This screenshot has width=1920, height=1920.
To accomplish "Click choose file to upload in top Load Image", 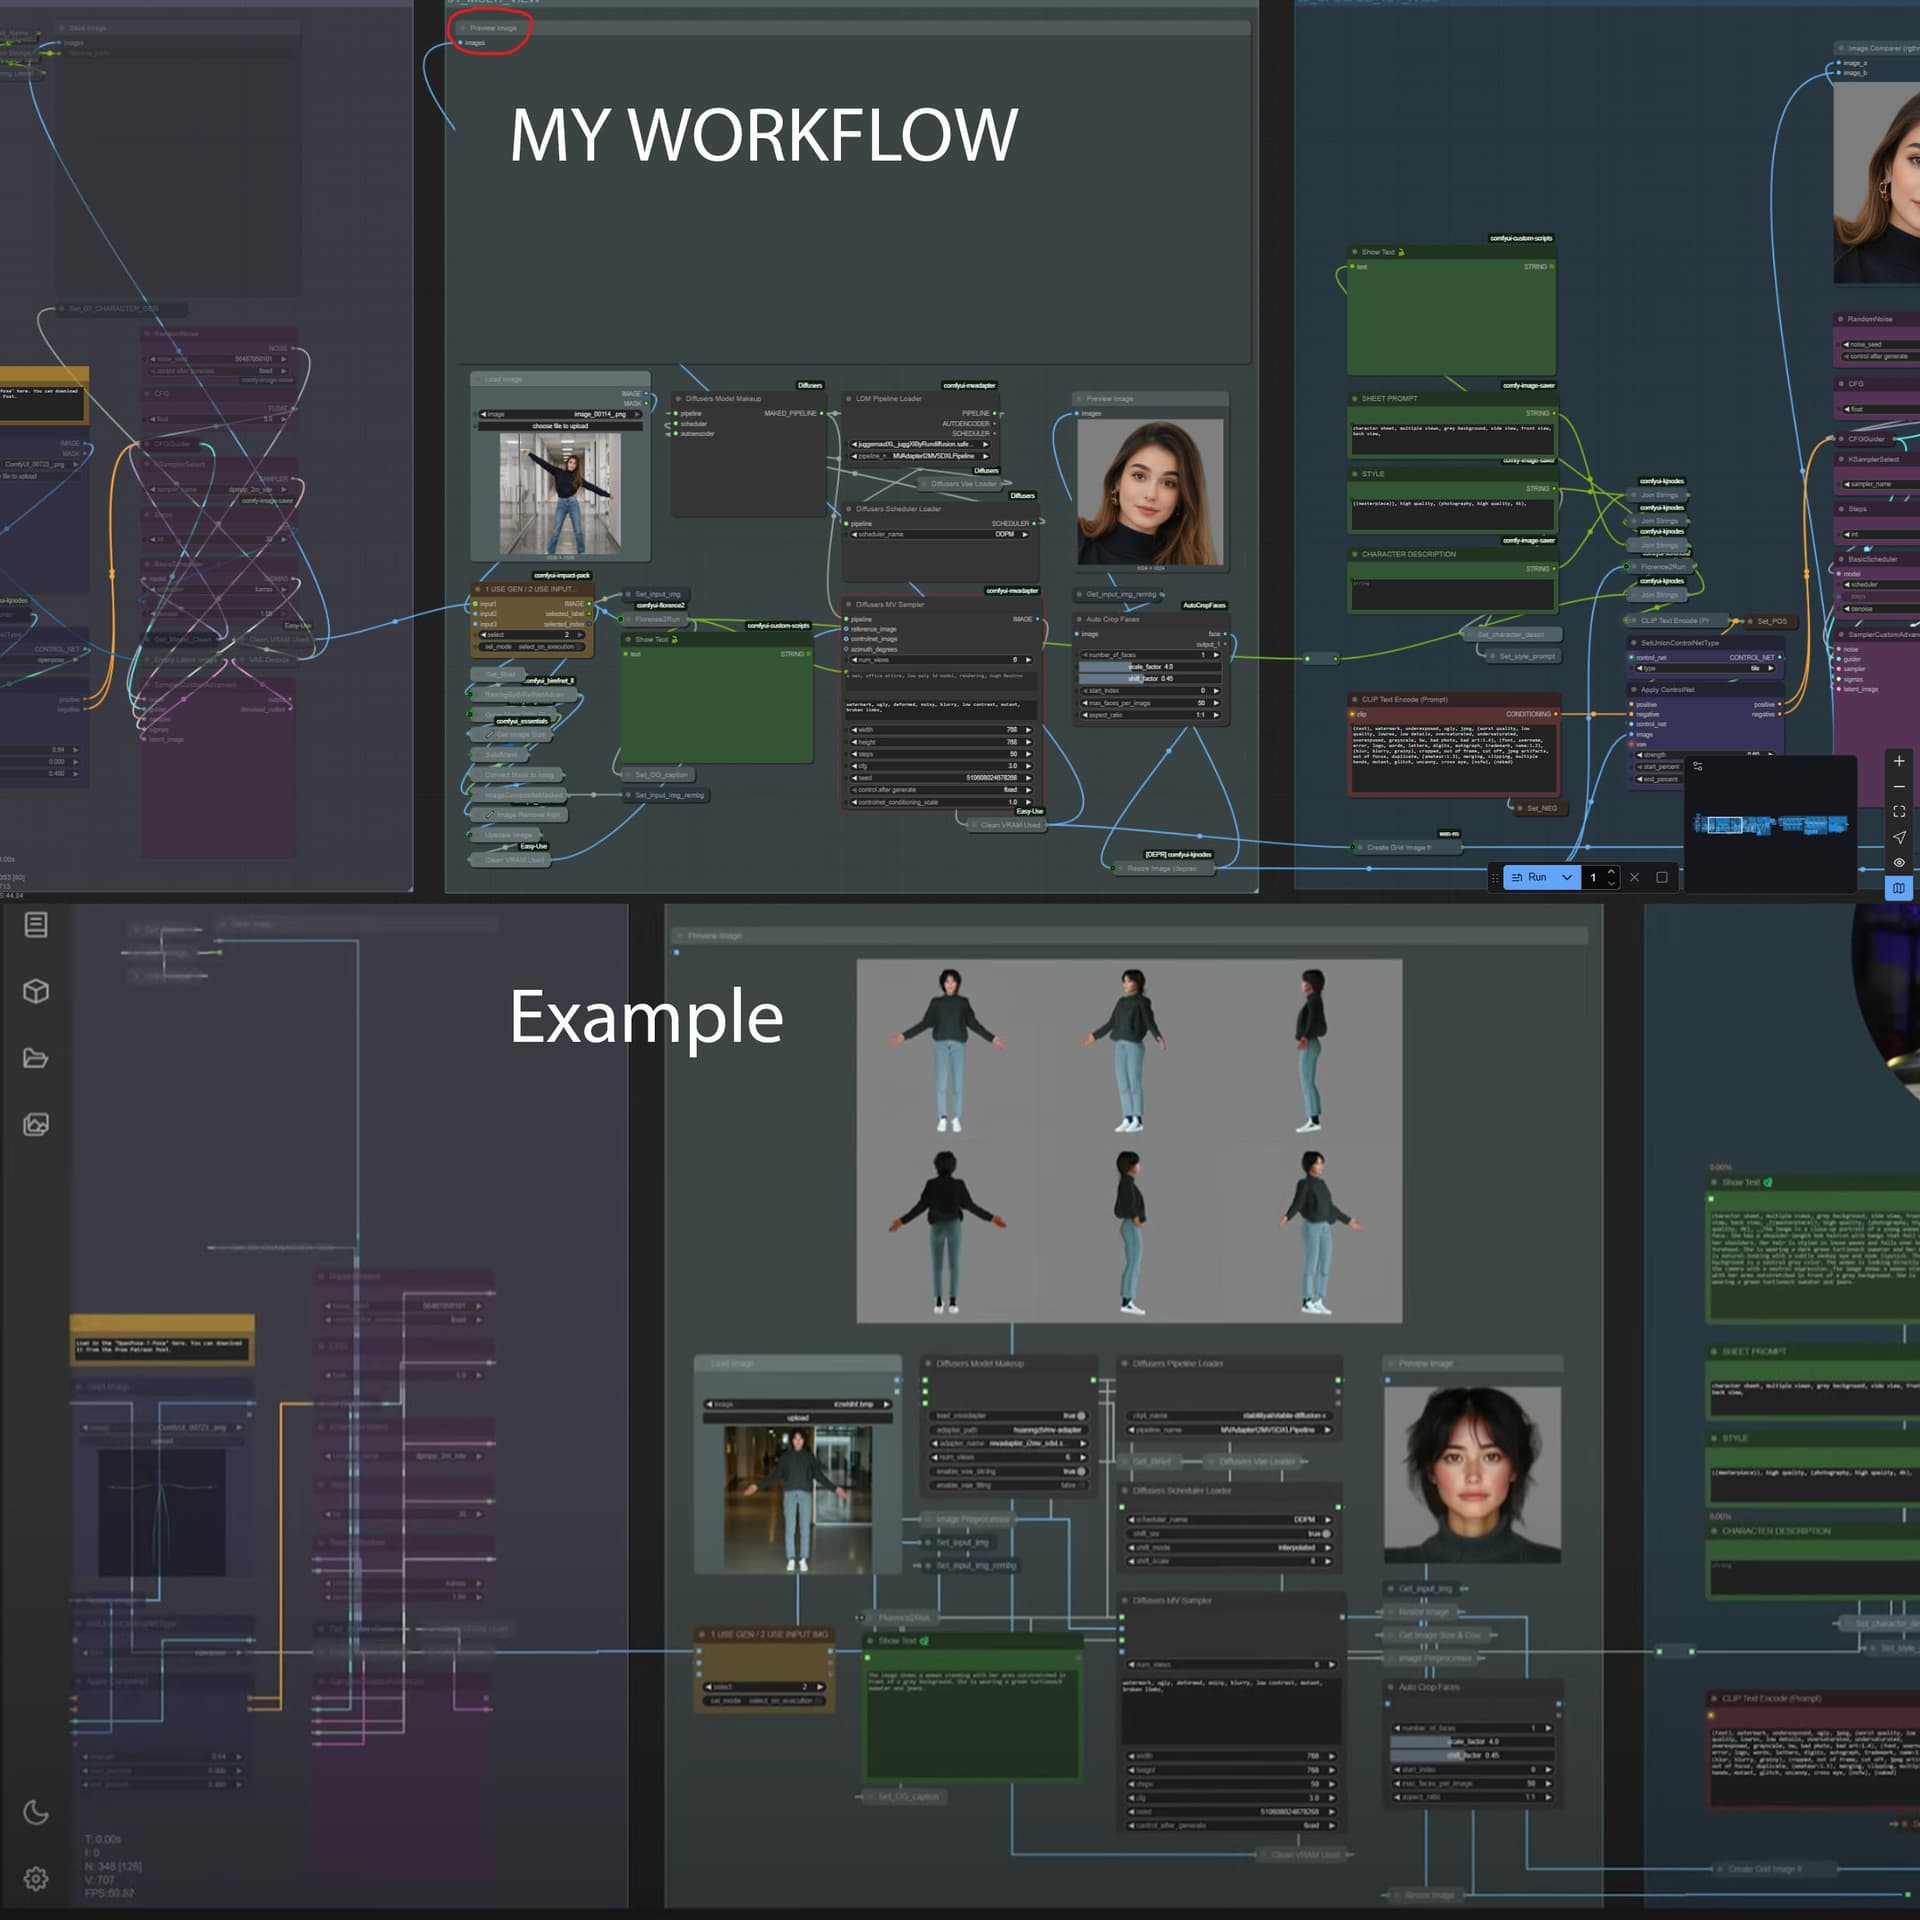I will (560, 426).
